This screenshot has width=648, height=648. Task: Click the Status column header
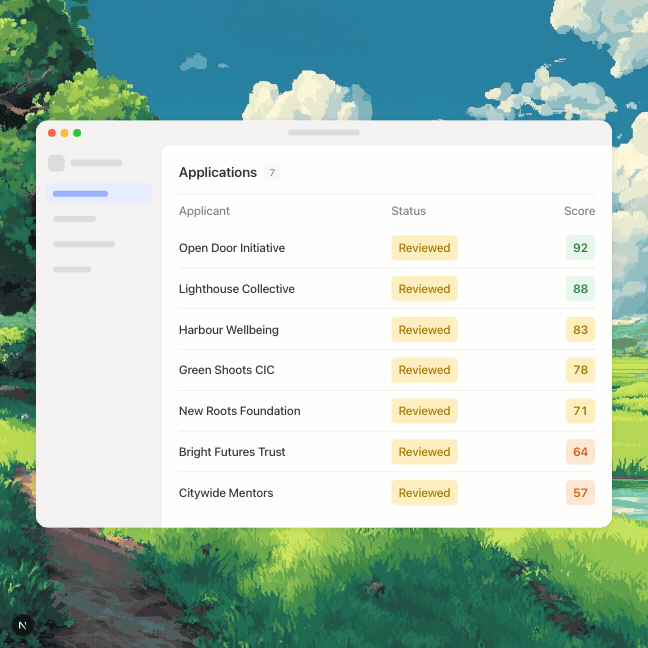(408, 211)
